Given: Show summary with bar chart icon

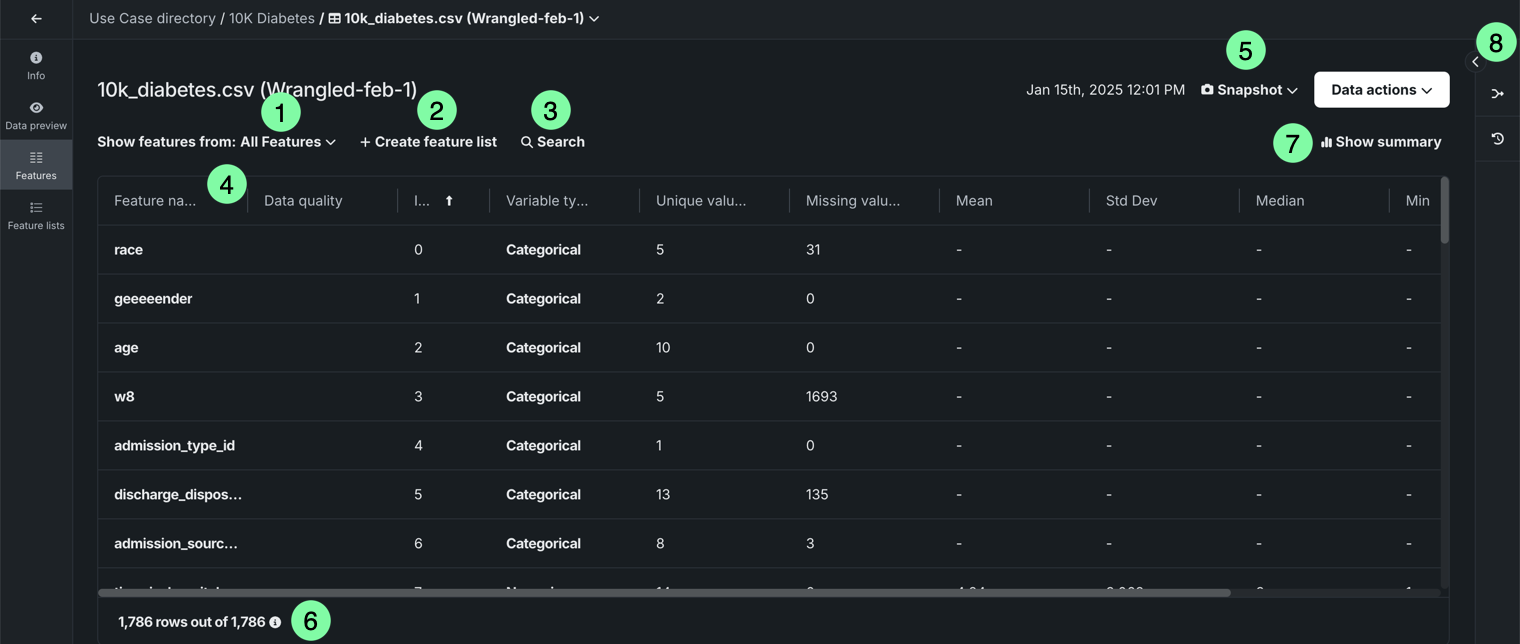Looking at the screenshot, I should pos(1380,142).
